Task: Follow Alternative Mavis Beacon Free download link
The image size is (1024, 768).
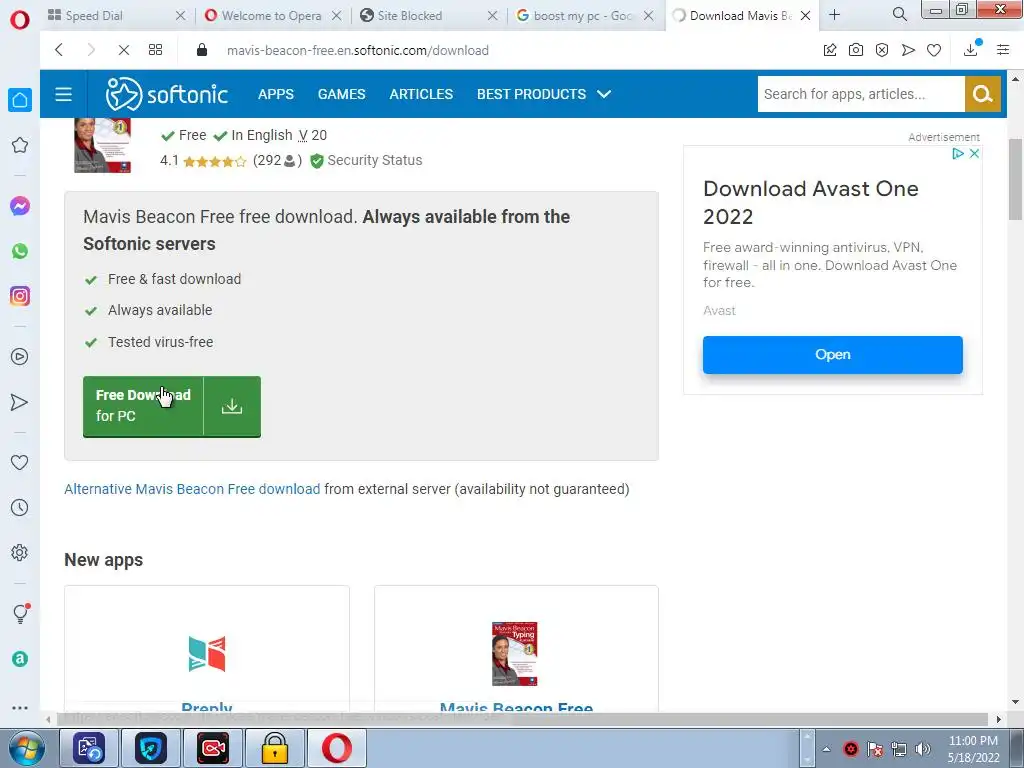Action: click(192, 489)
